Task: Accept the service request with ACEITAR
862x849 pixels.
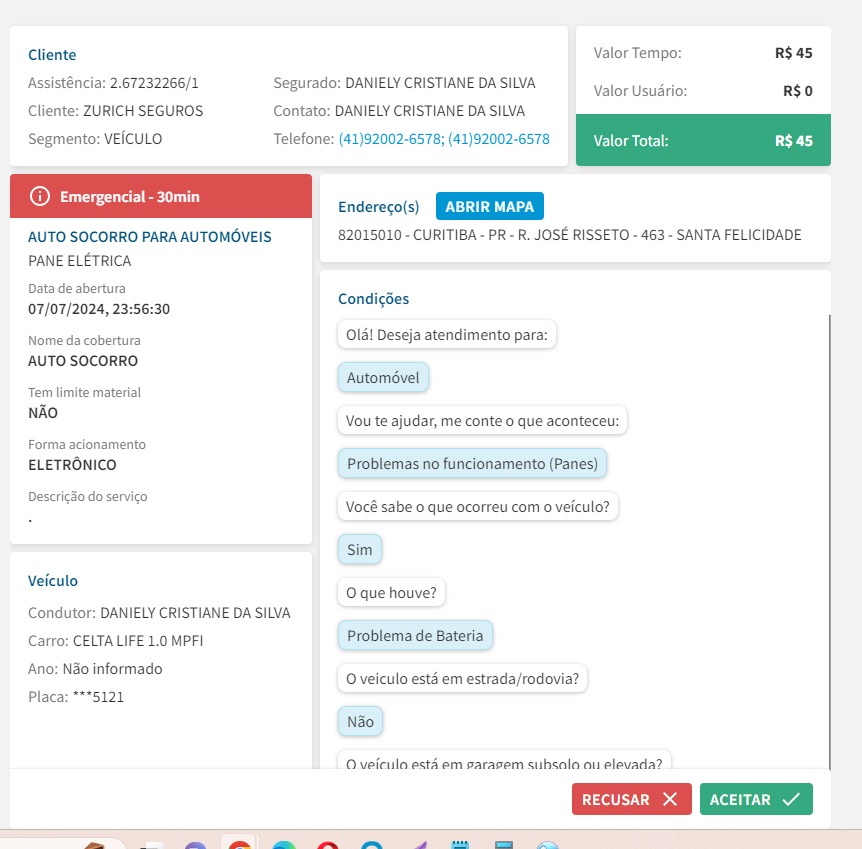Action: click(756, 799)
